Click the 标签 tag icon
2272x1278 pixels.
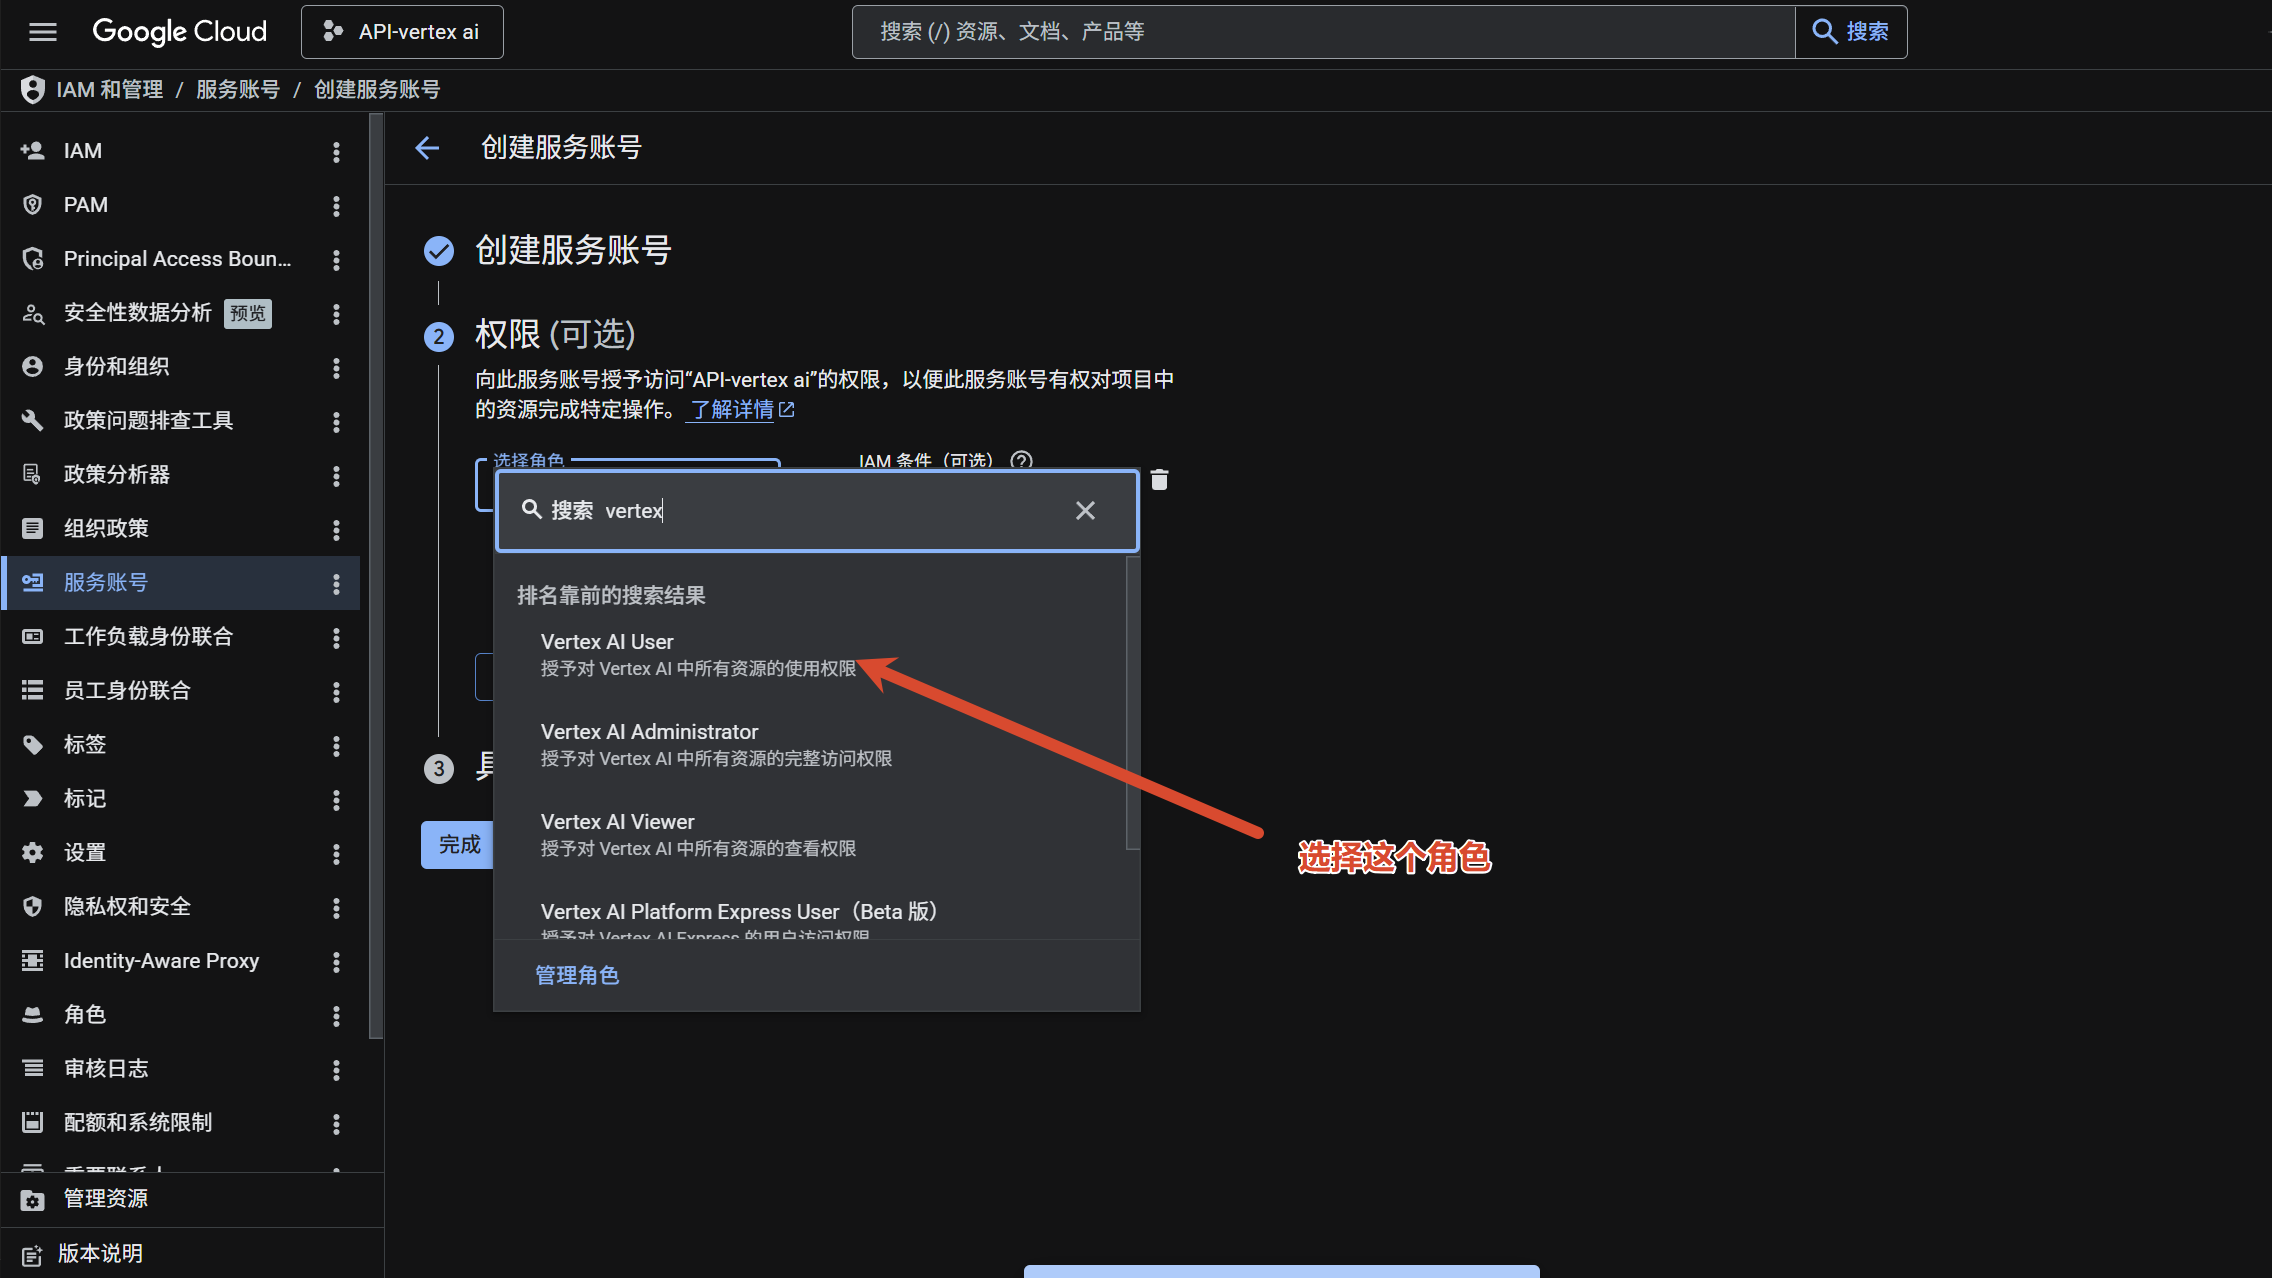[x=33, y=745]
